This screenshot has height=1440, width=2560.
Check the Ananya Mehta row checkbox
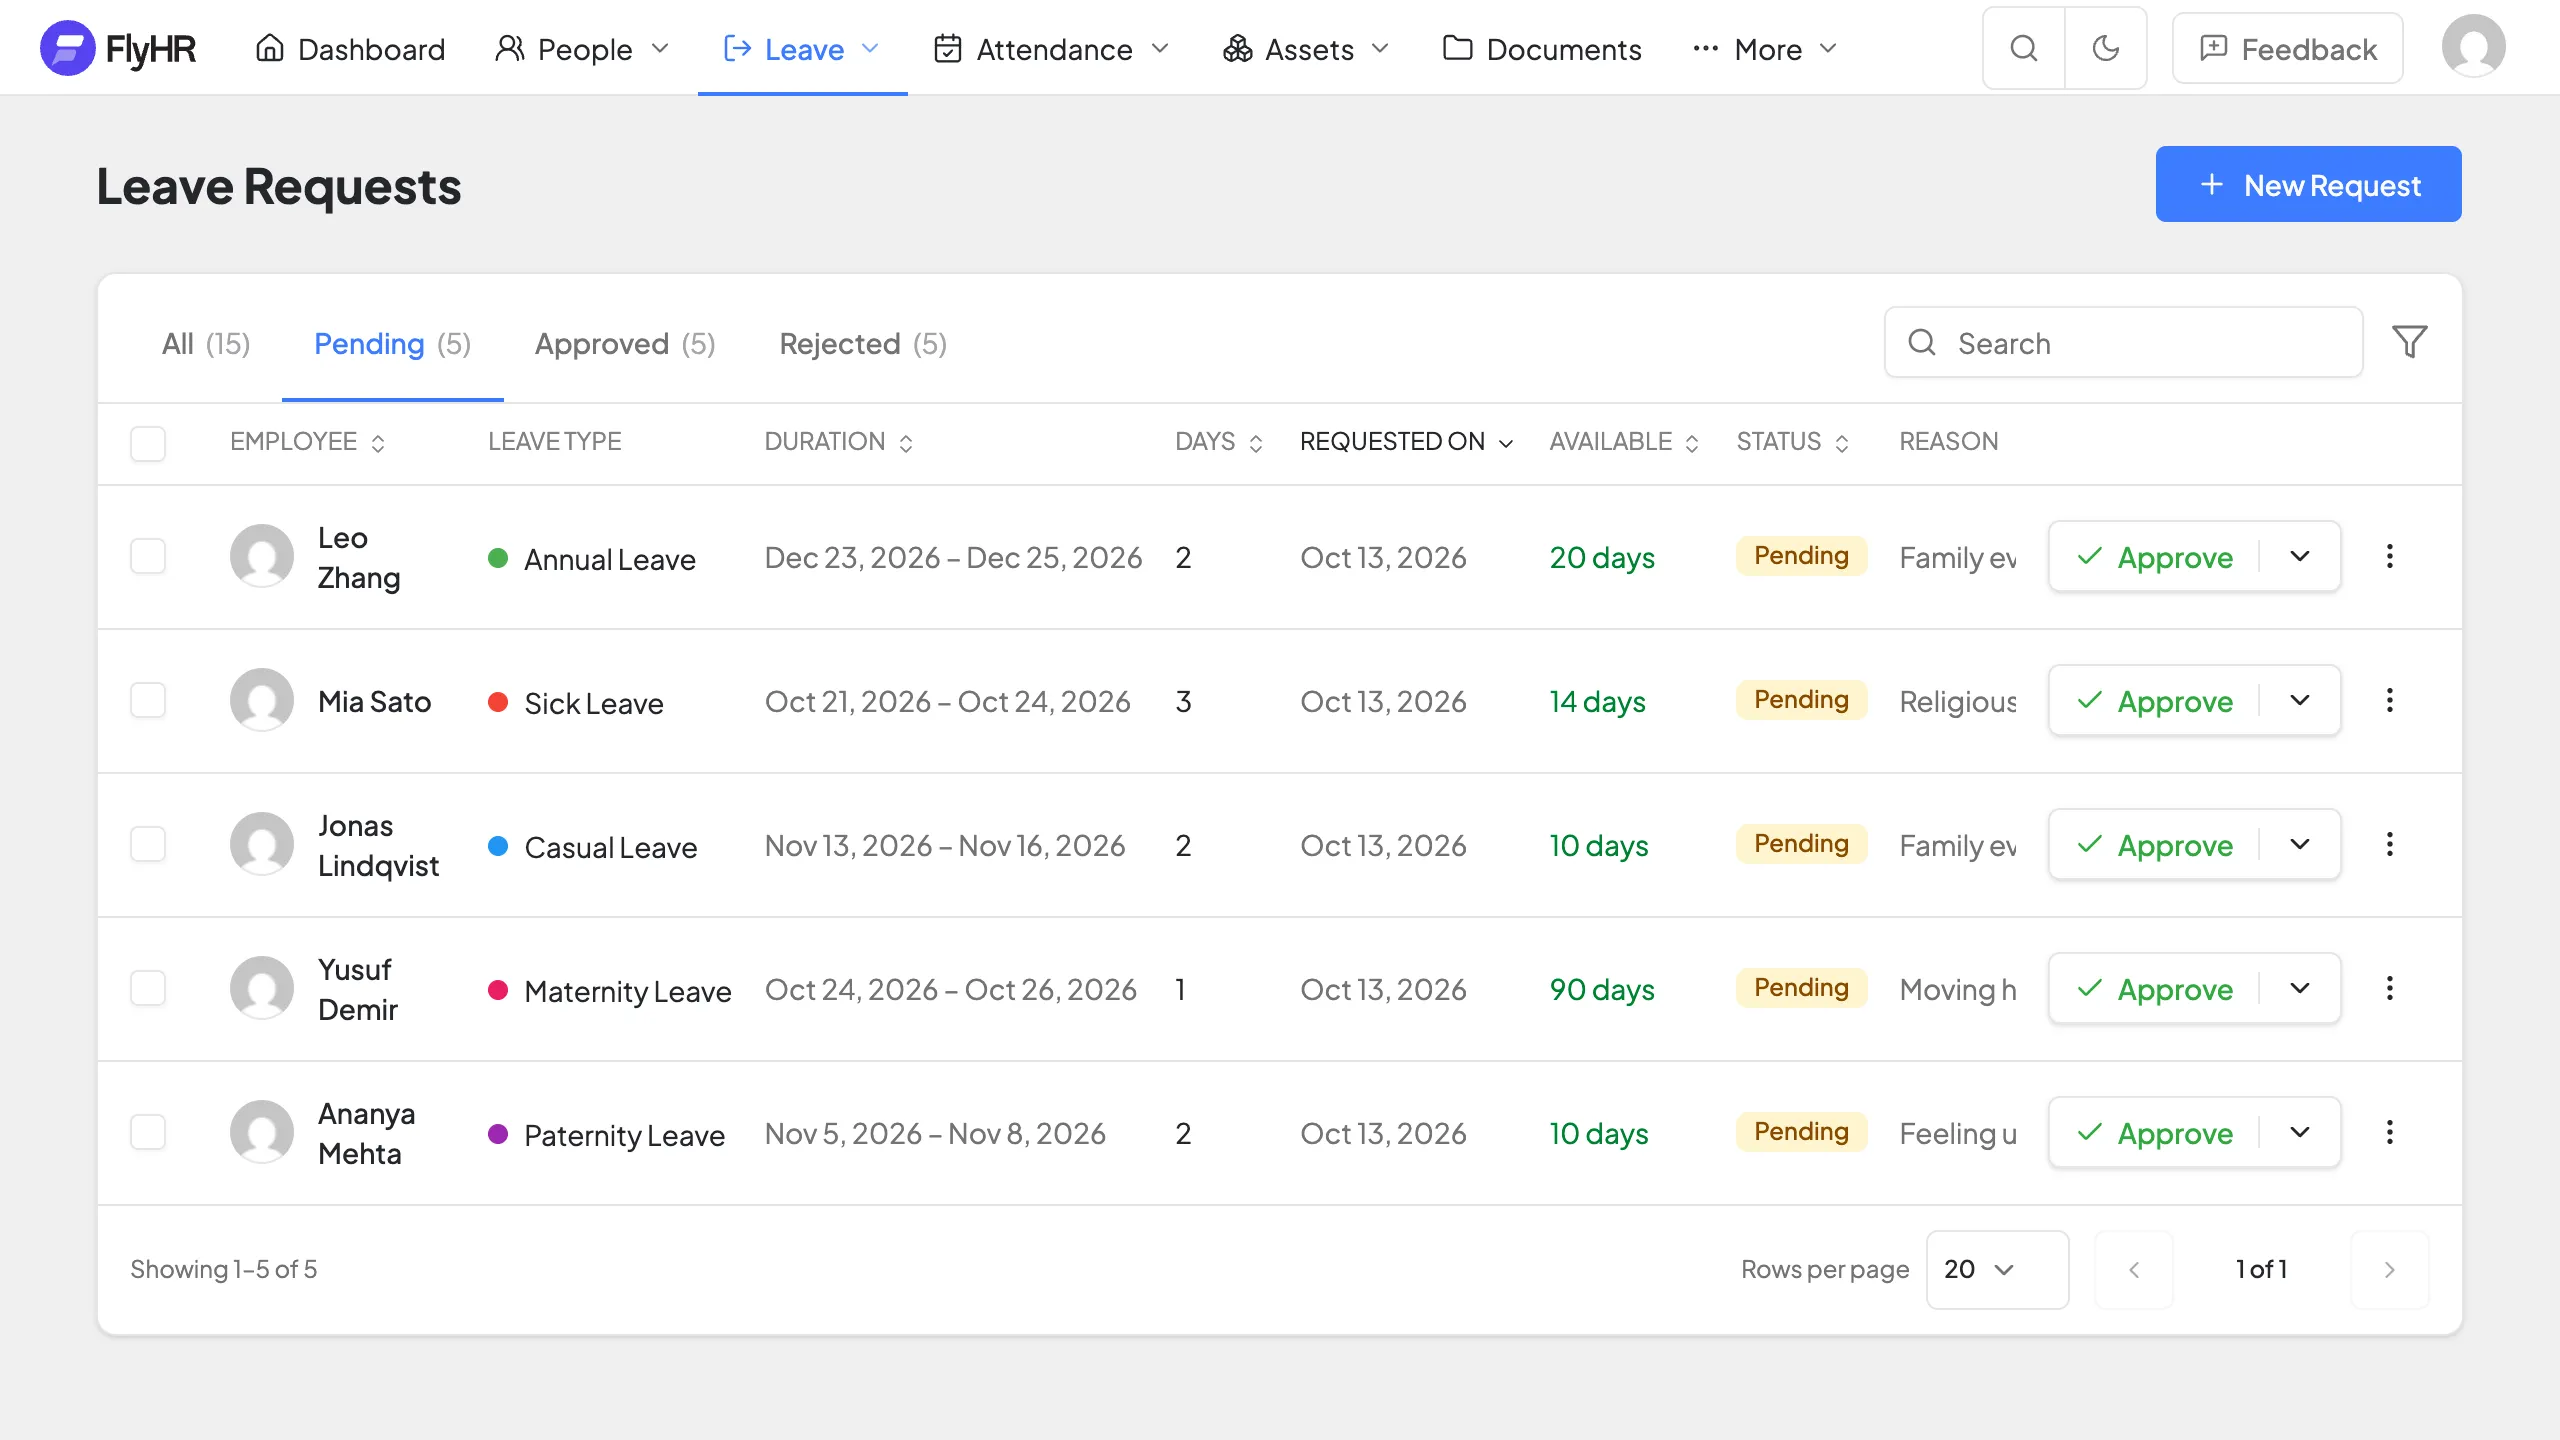click(x=148, y=1132)
